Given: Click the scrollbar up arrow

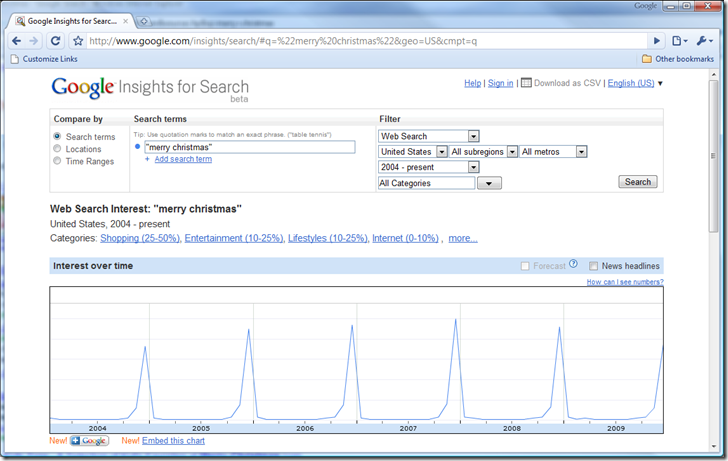Looking at the screenshot, I should click(714, 74).
